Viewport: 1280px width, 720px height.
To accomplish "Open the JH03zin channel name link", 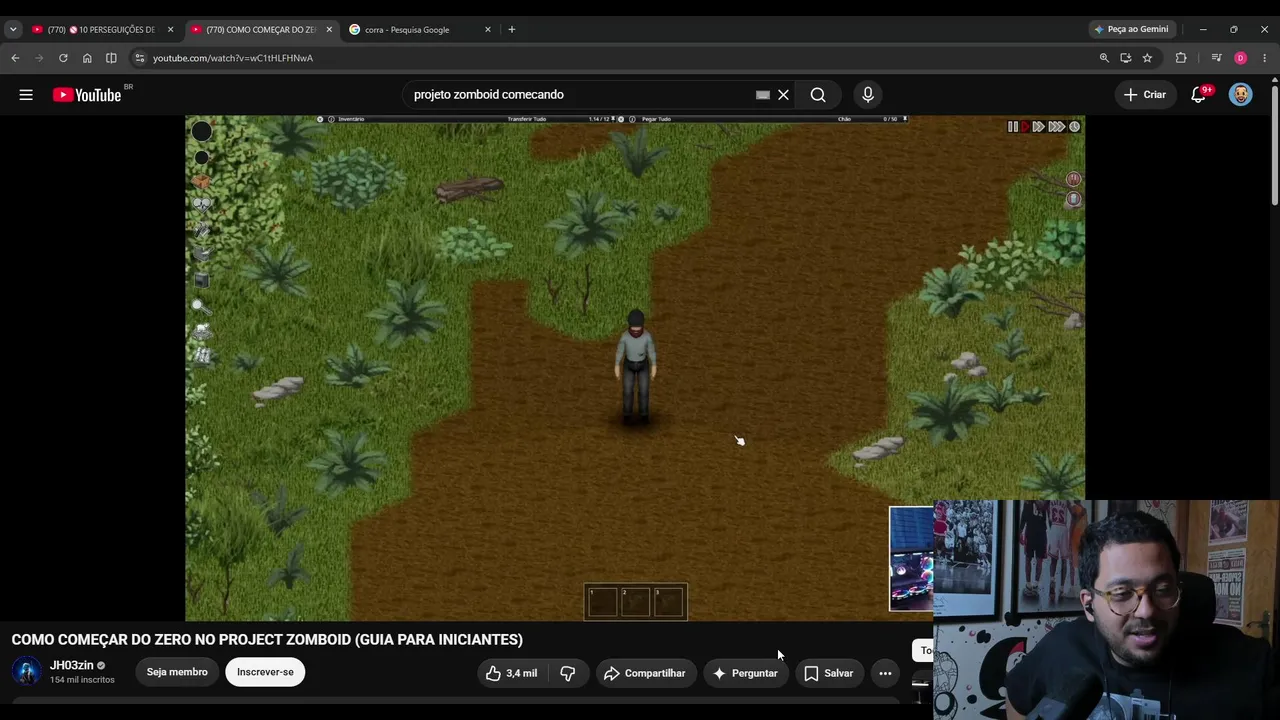I will point(72,665).
